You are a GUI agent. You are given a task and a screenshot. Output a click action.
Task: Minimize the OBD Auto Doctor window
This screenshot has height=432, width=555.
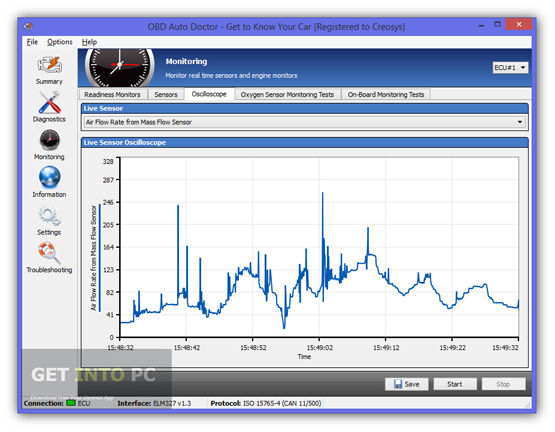[x=481, y=25]
